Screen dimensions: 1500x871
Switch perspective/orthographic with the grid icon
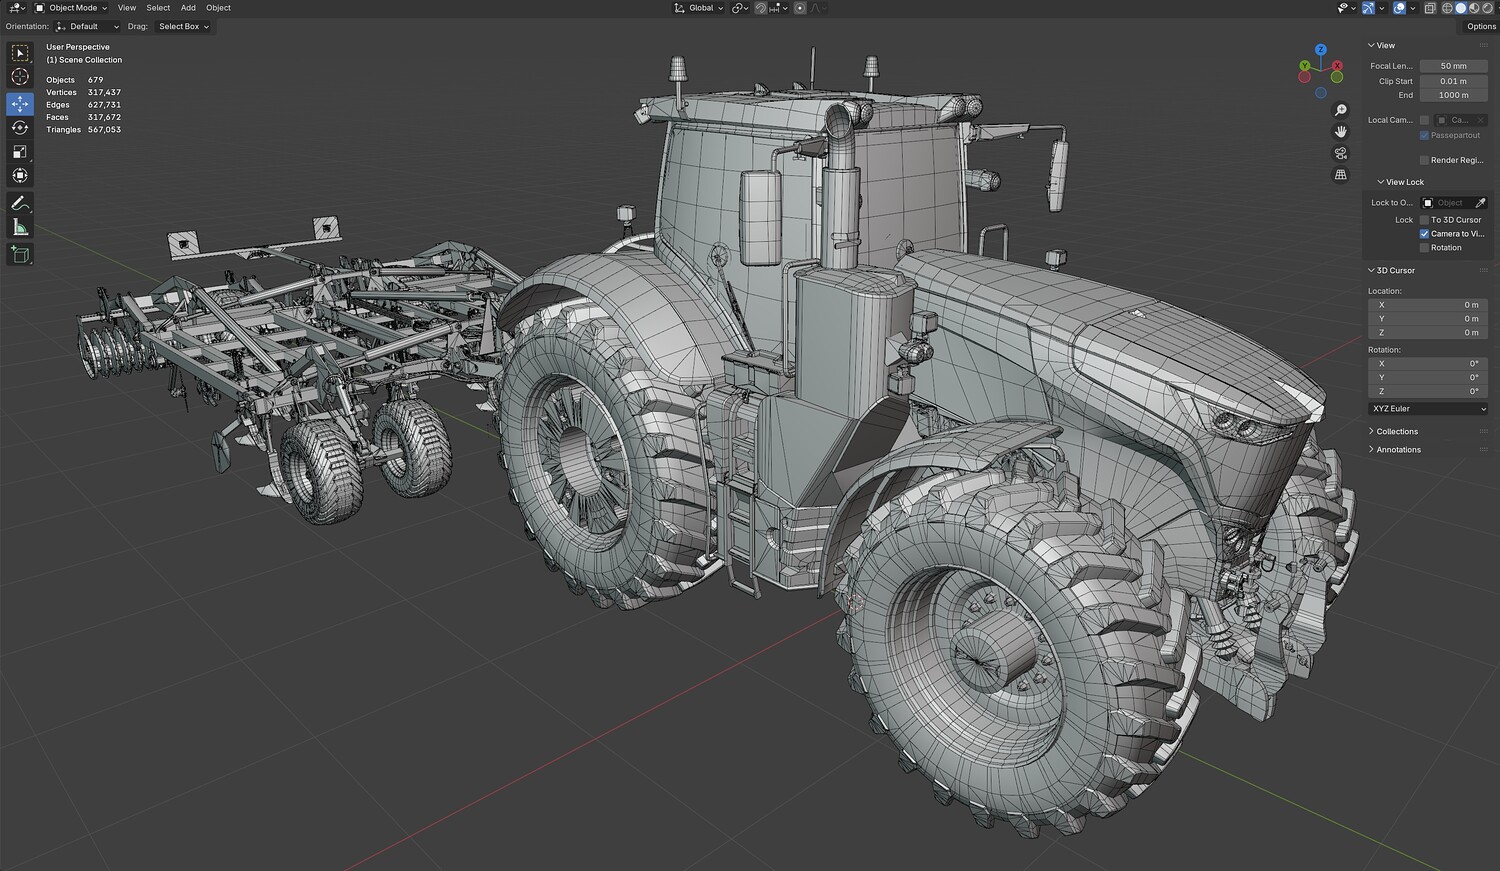click(1341, 175)
